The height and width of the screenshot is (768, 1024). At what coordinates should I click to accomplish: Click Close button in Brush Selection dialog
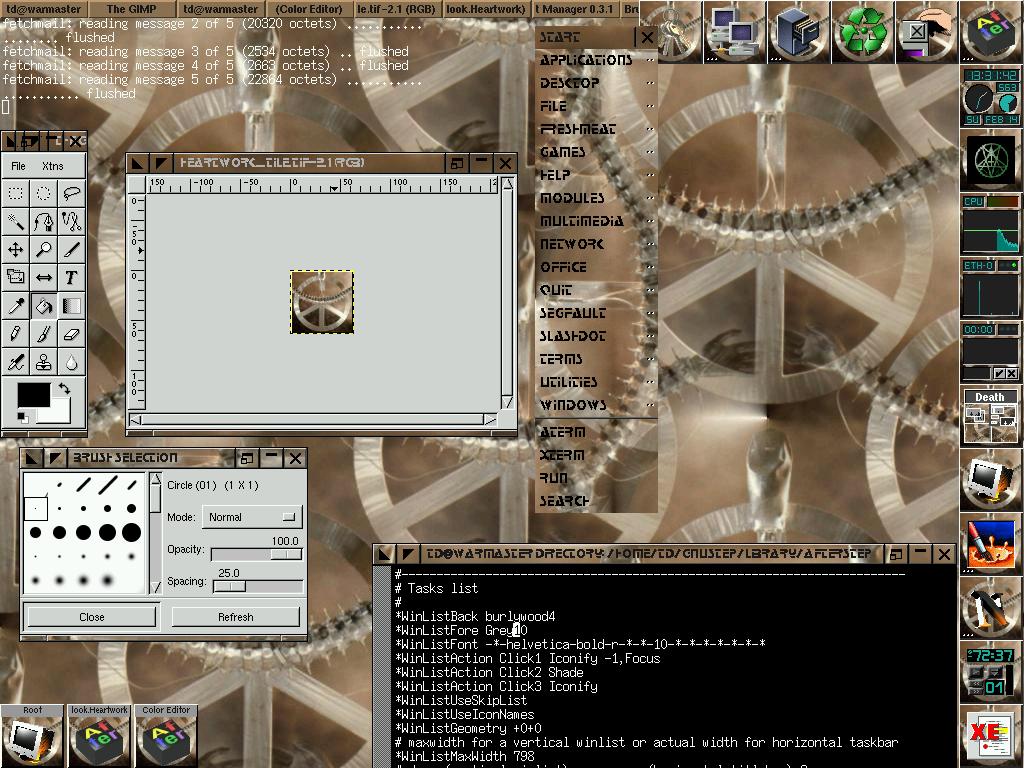[x=91, y=617]
